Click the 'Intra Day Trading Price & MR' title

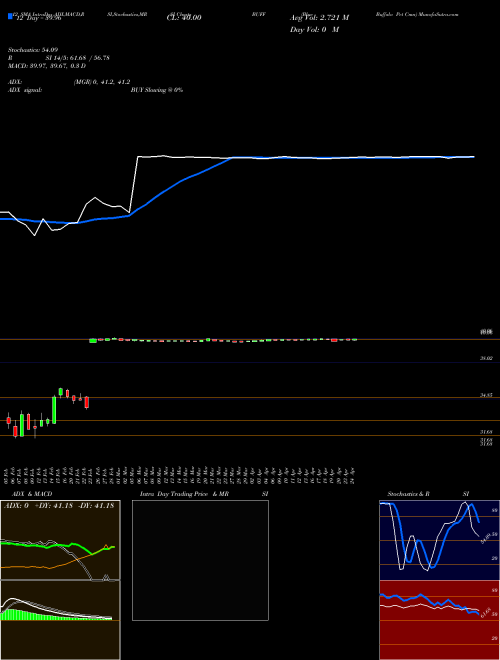pos(184,494)
